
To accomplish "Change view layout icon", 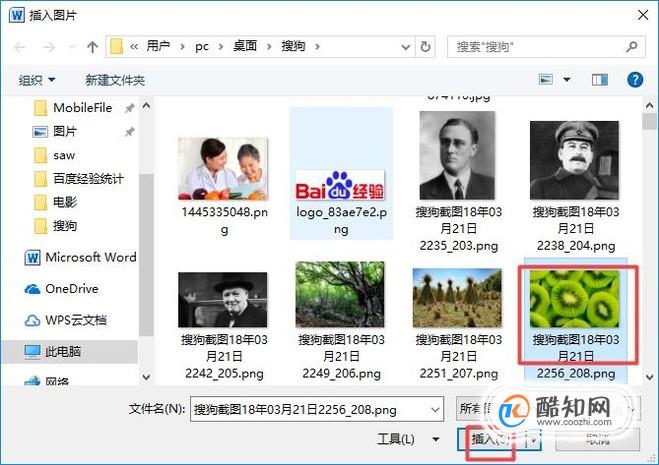I will (x=546, y=79).
